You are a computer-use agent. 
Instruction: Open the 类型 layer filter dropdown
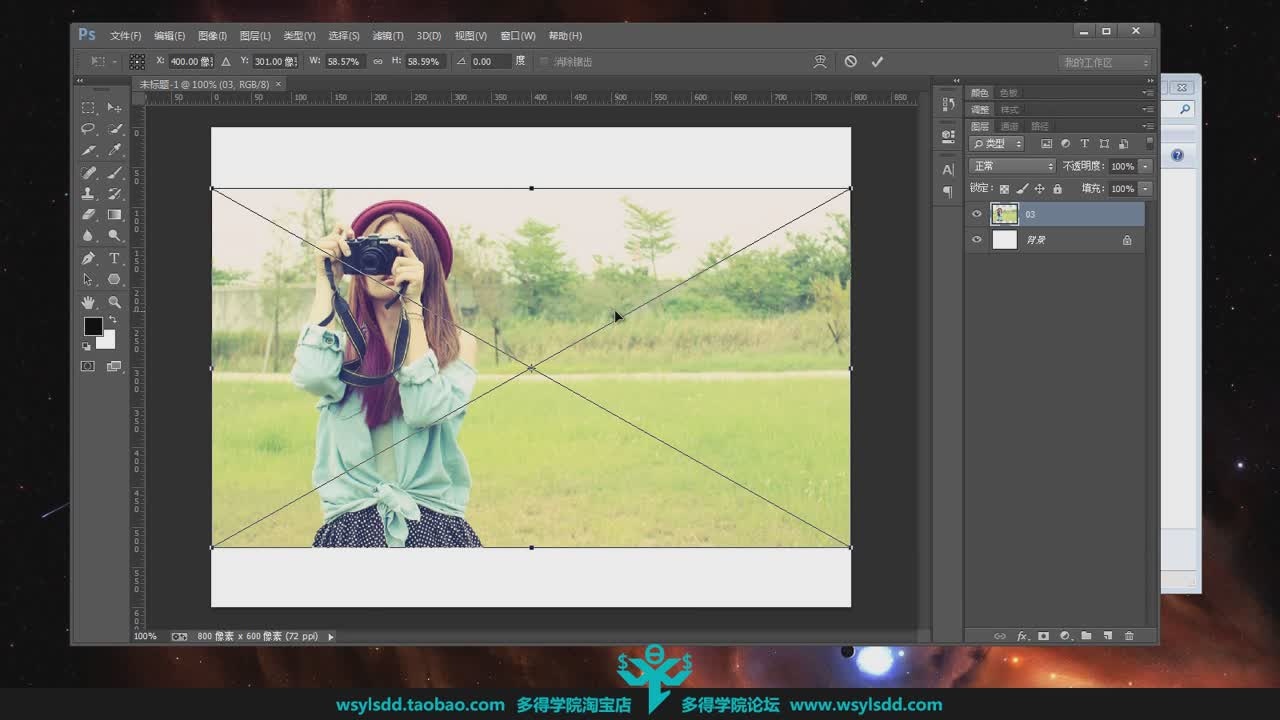997,144
